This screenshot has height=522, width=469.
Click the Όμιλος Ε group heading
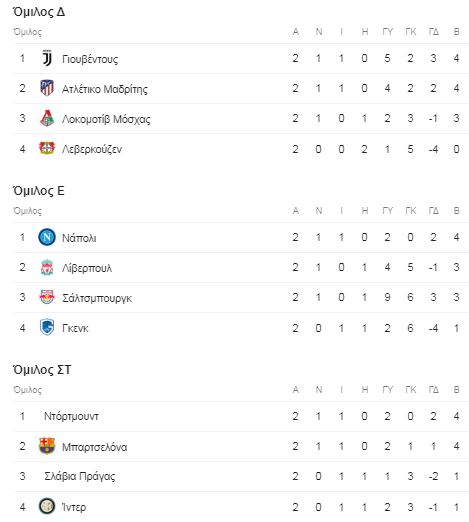click(39, 191)
